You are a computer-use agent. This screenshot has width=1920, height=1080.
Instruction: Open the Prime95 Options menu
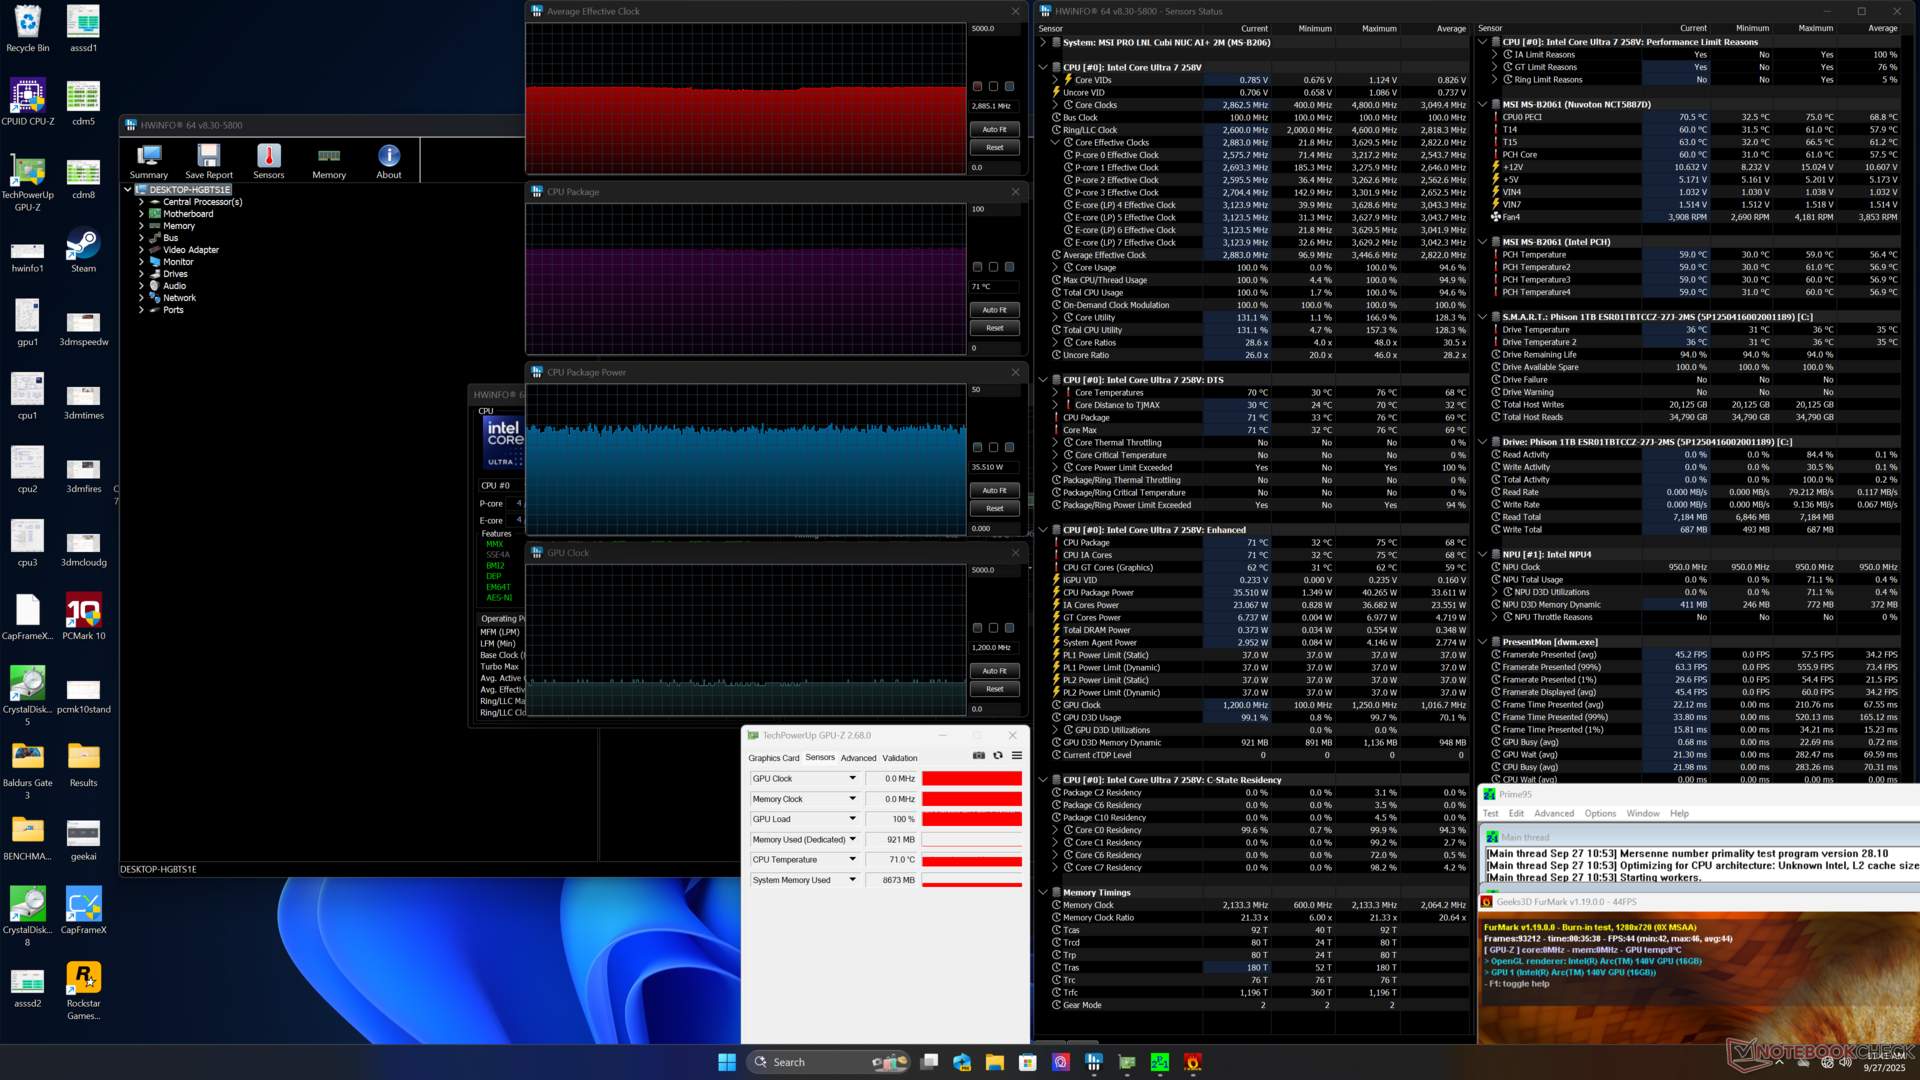(x=1599, y=814)
